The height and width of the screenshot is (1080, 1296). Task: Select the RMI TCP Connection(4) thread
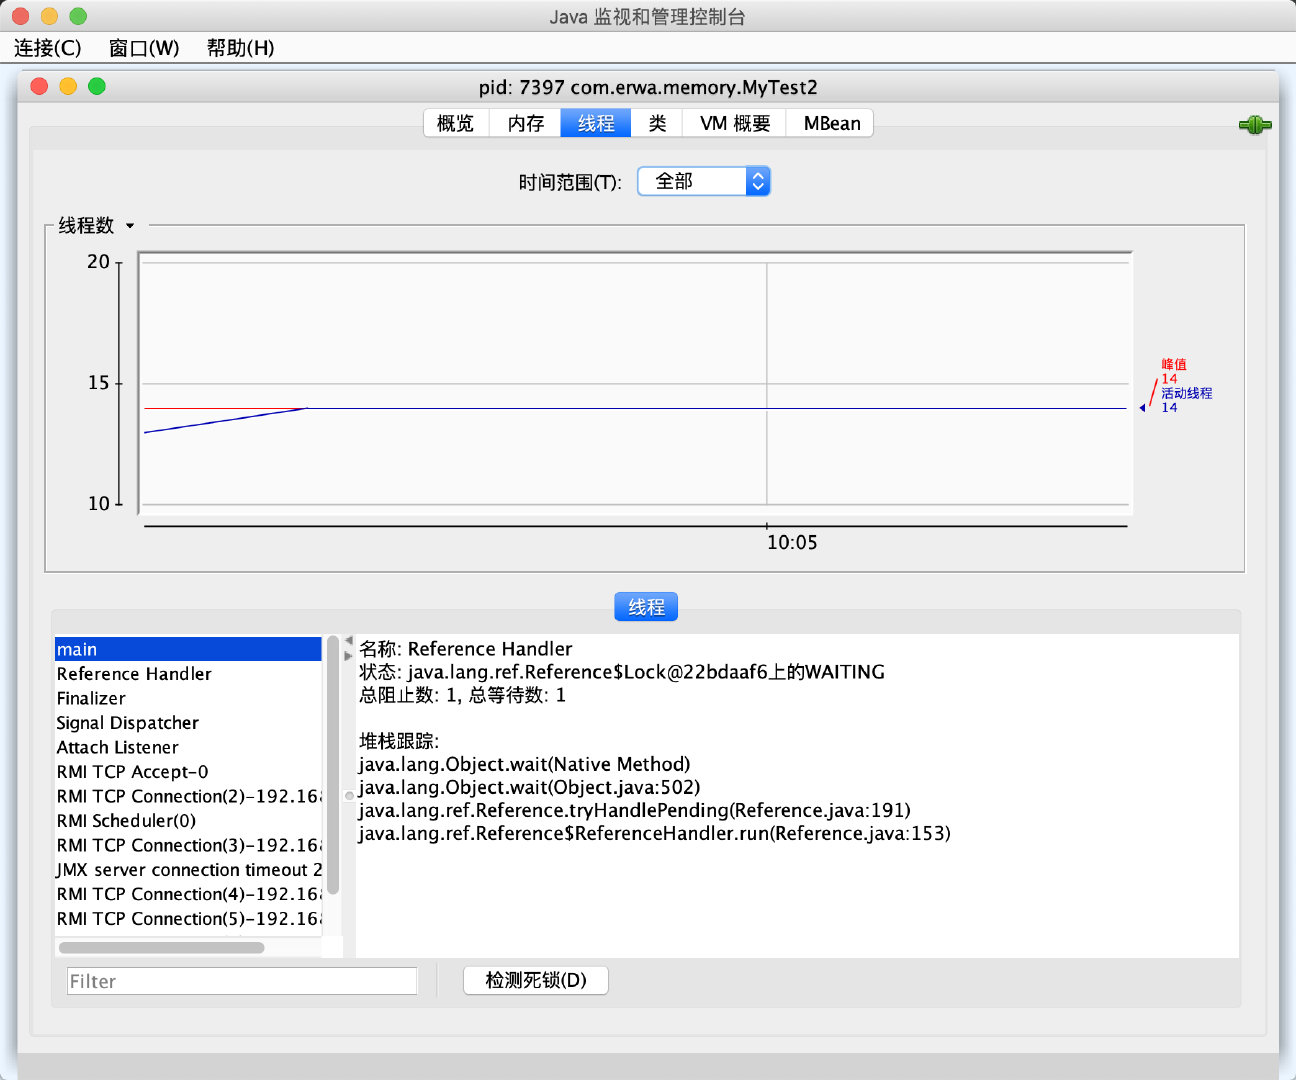188,894
